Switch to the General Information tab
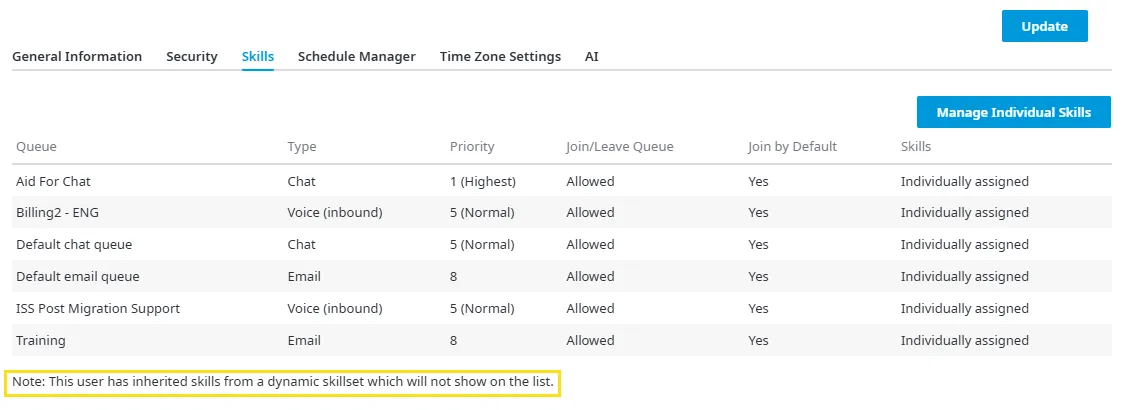 (x=77, y=56)
